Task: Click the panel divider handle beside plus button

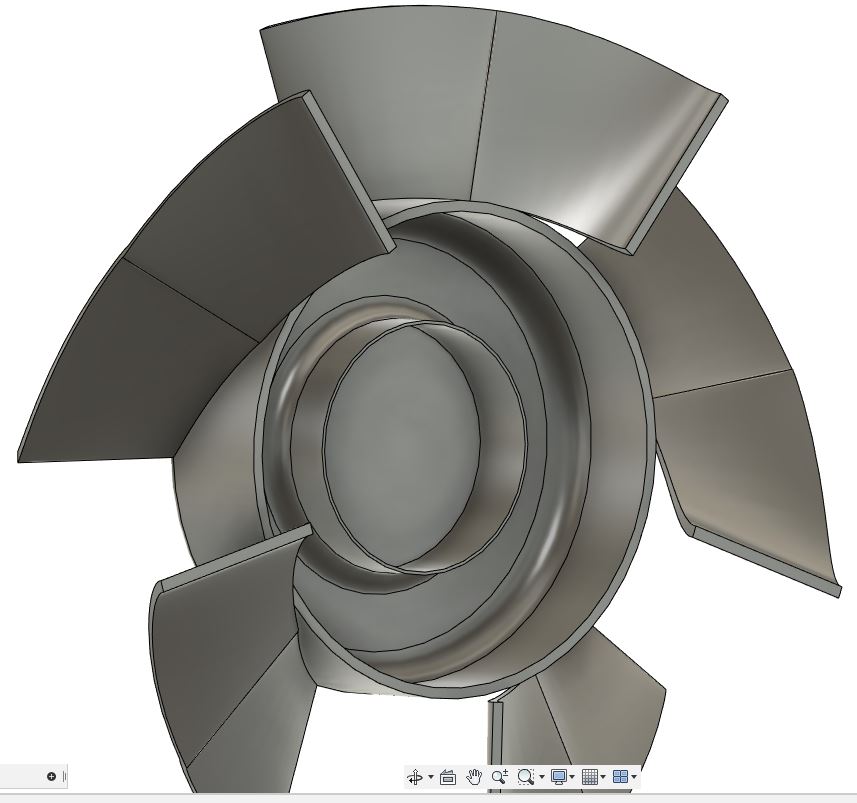Action: pyautogui.click(x=64, y=776)
